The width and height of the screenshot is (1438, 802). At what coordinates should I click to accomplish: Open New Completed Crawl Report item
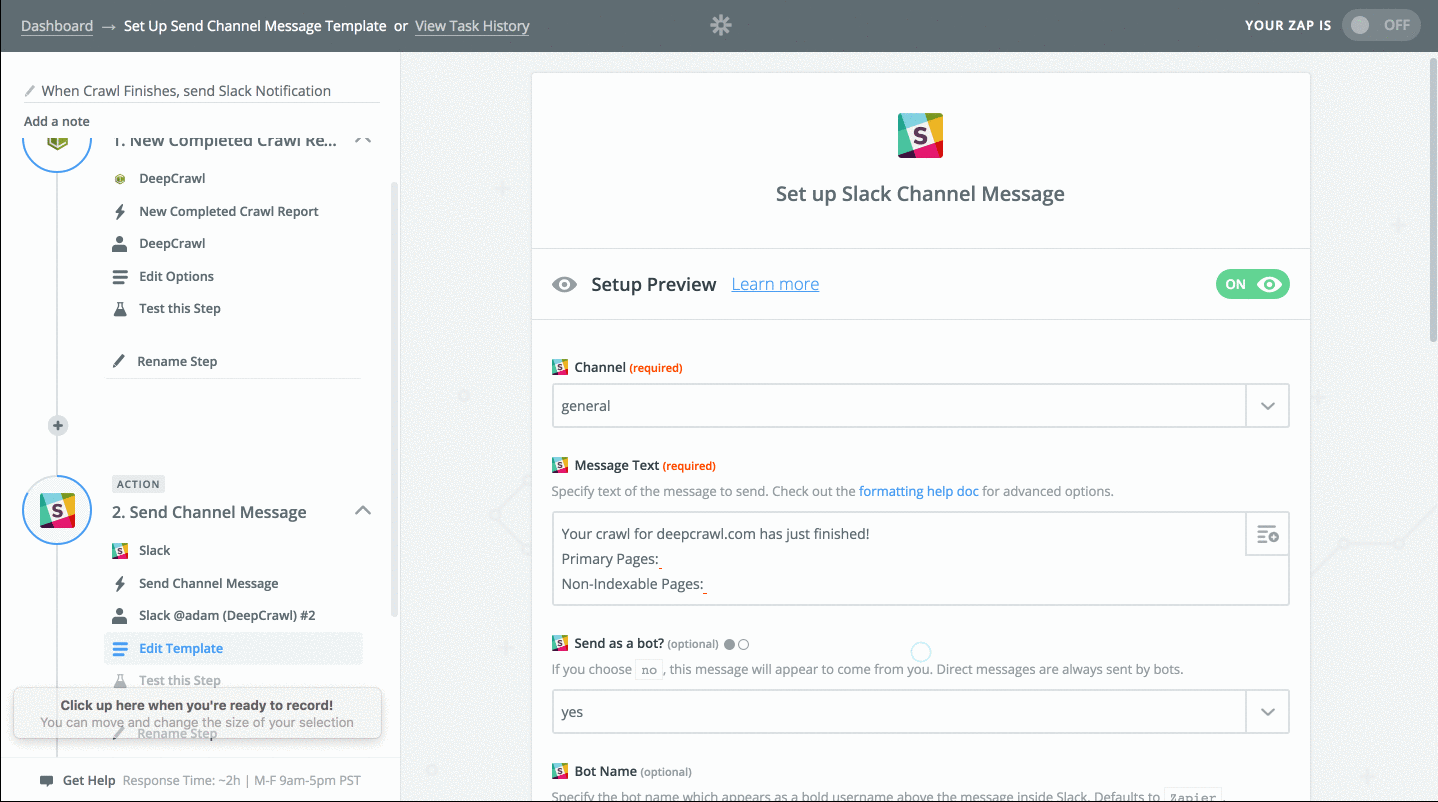point(229,212)
